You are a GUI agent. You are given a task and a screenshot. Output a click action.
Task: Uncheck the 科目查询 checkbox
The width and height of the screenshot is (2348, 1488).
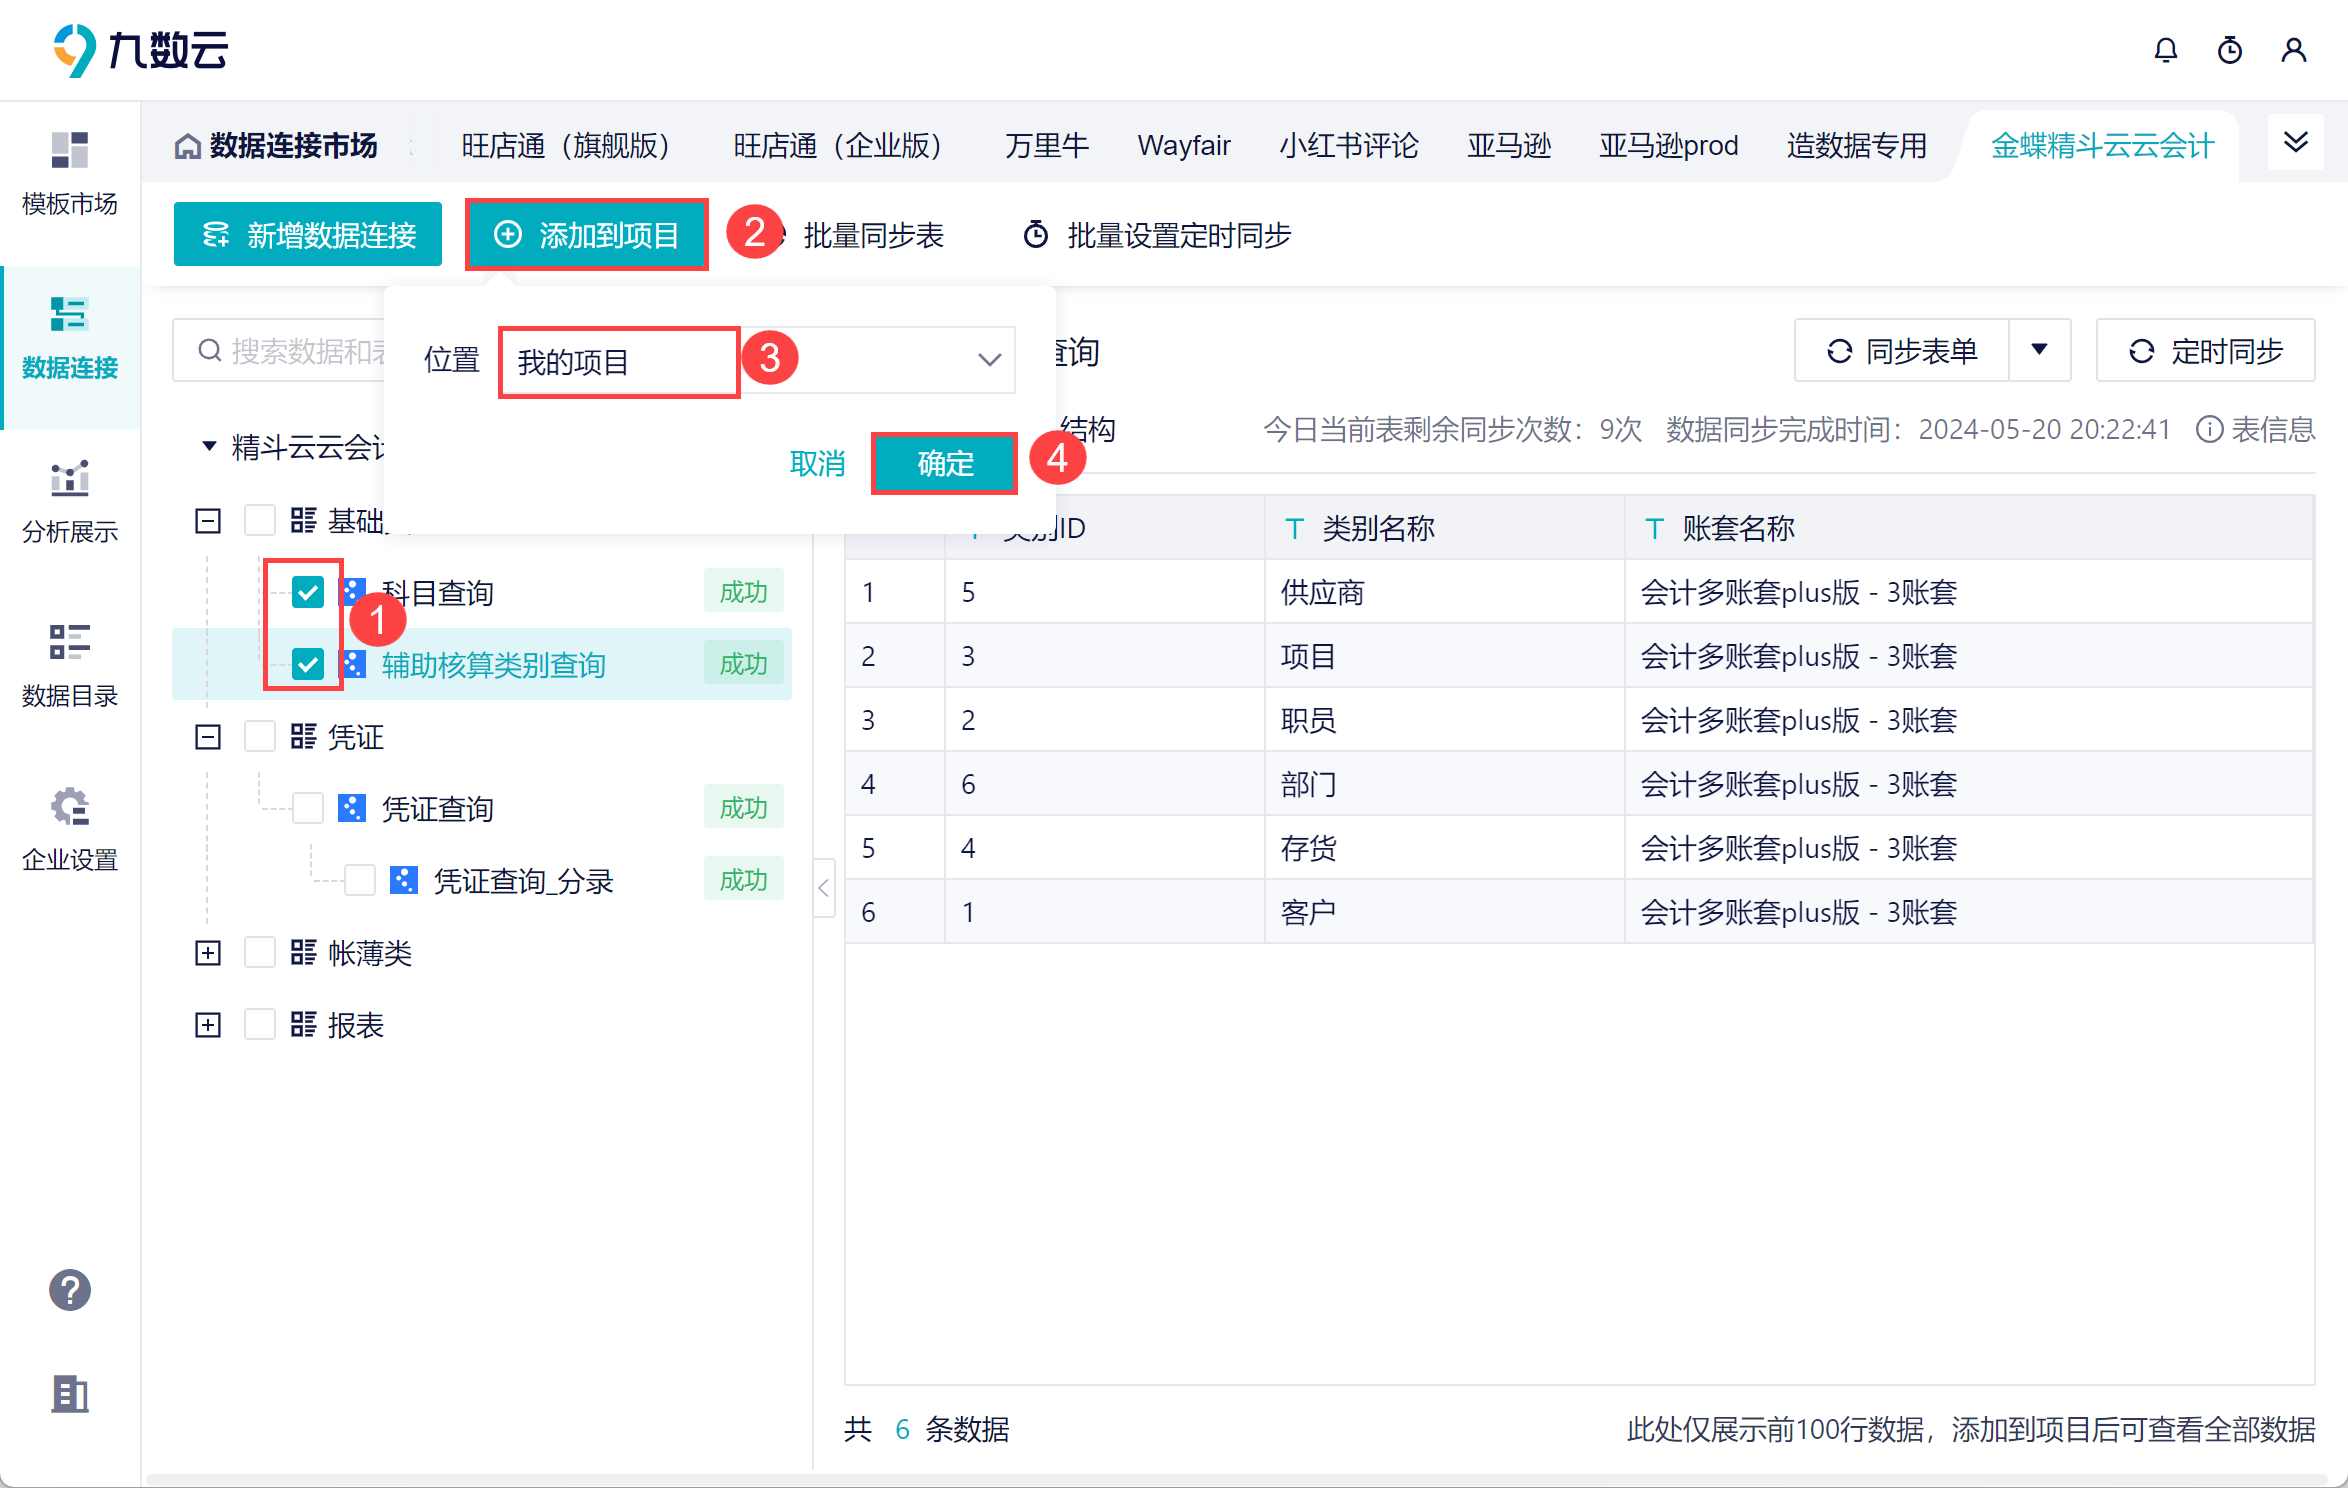[x=308, y=592]
